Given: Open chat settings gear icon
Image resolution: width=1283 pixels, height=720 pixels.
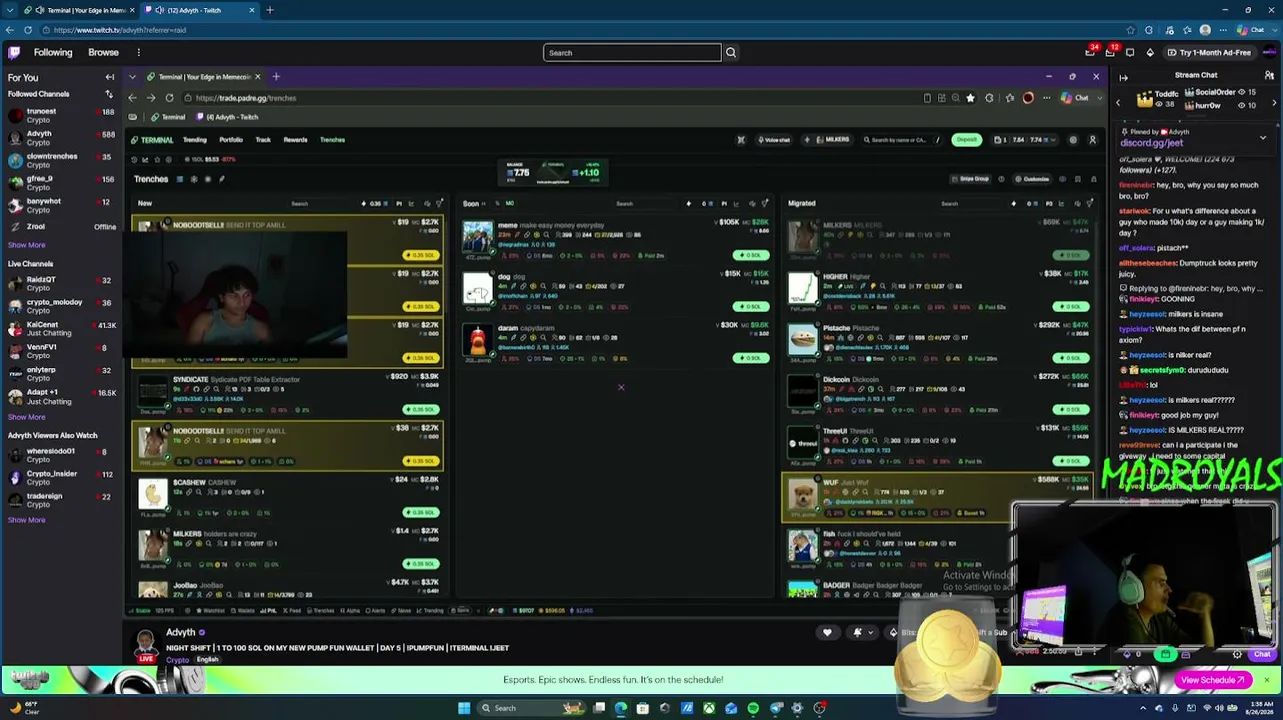Looking at the screenshot, I should point(1237,654).
